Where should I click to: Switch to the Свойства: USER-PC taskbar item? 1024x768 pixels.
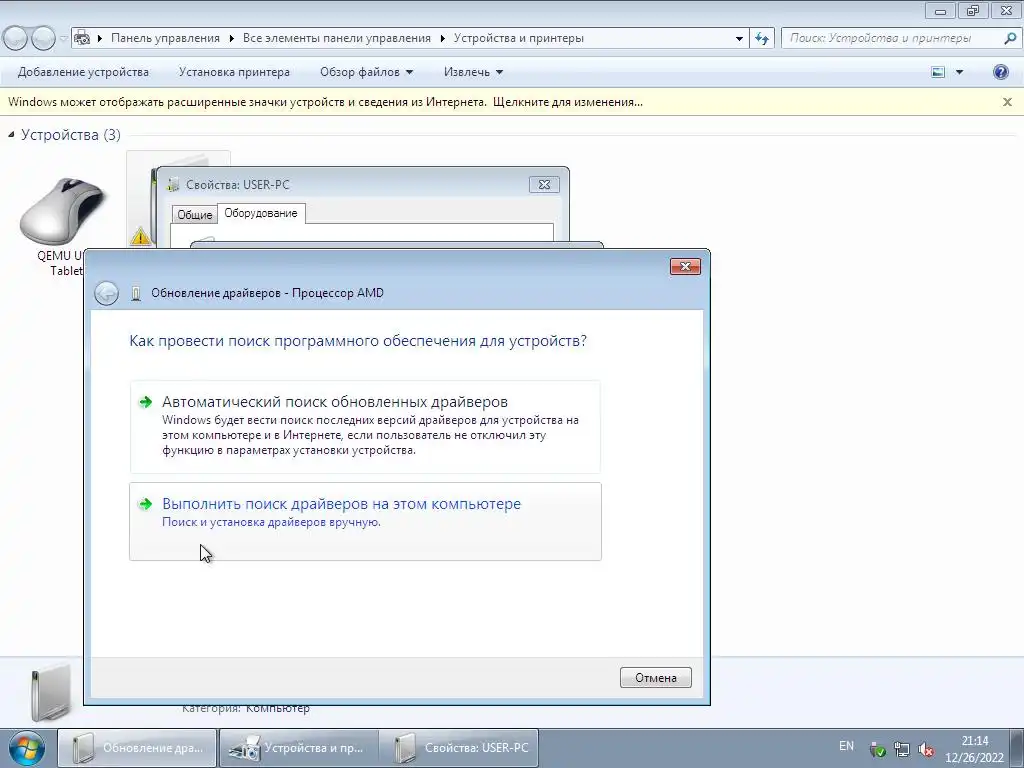[x=460, y=748]
